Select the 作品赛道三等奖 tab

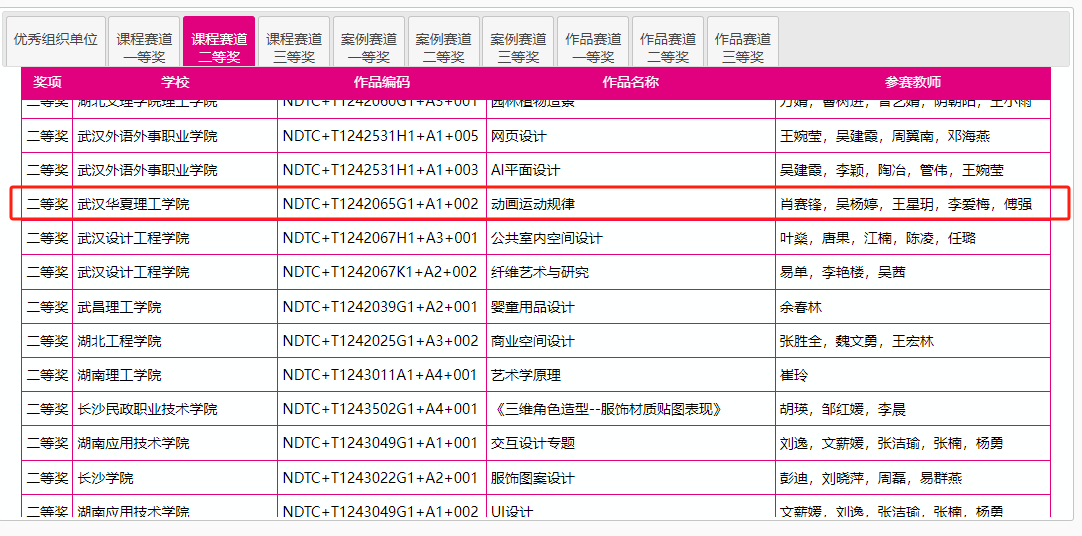(x=742, y=47)
